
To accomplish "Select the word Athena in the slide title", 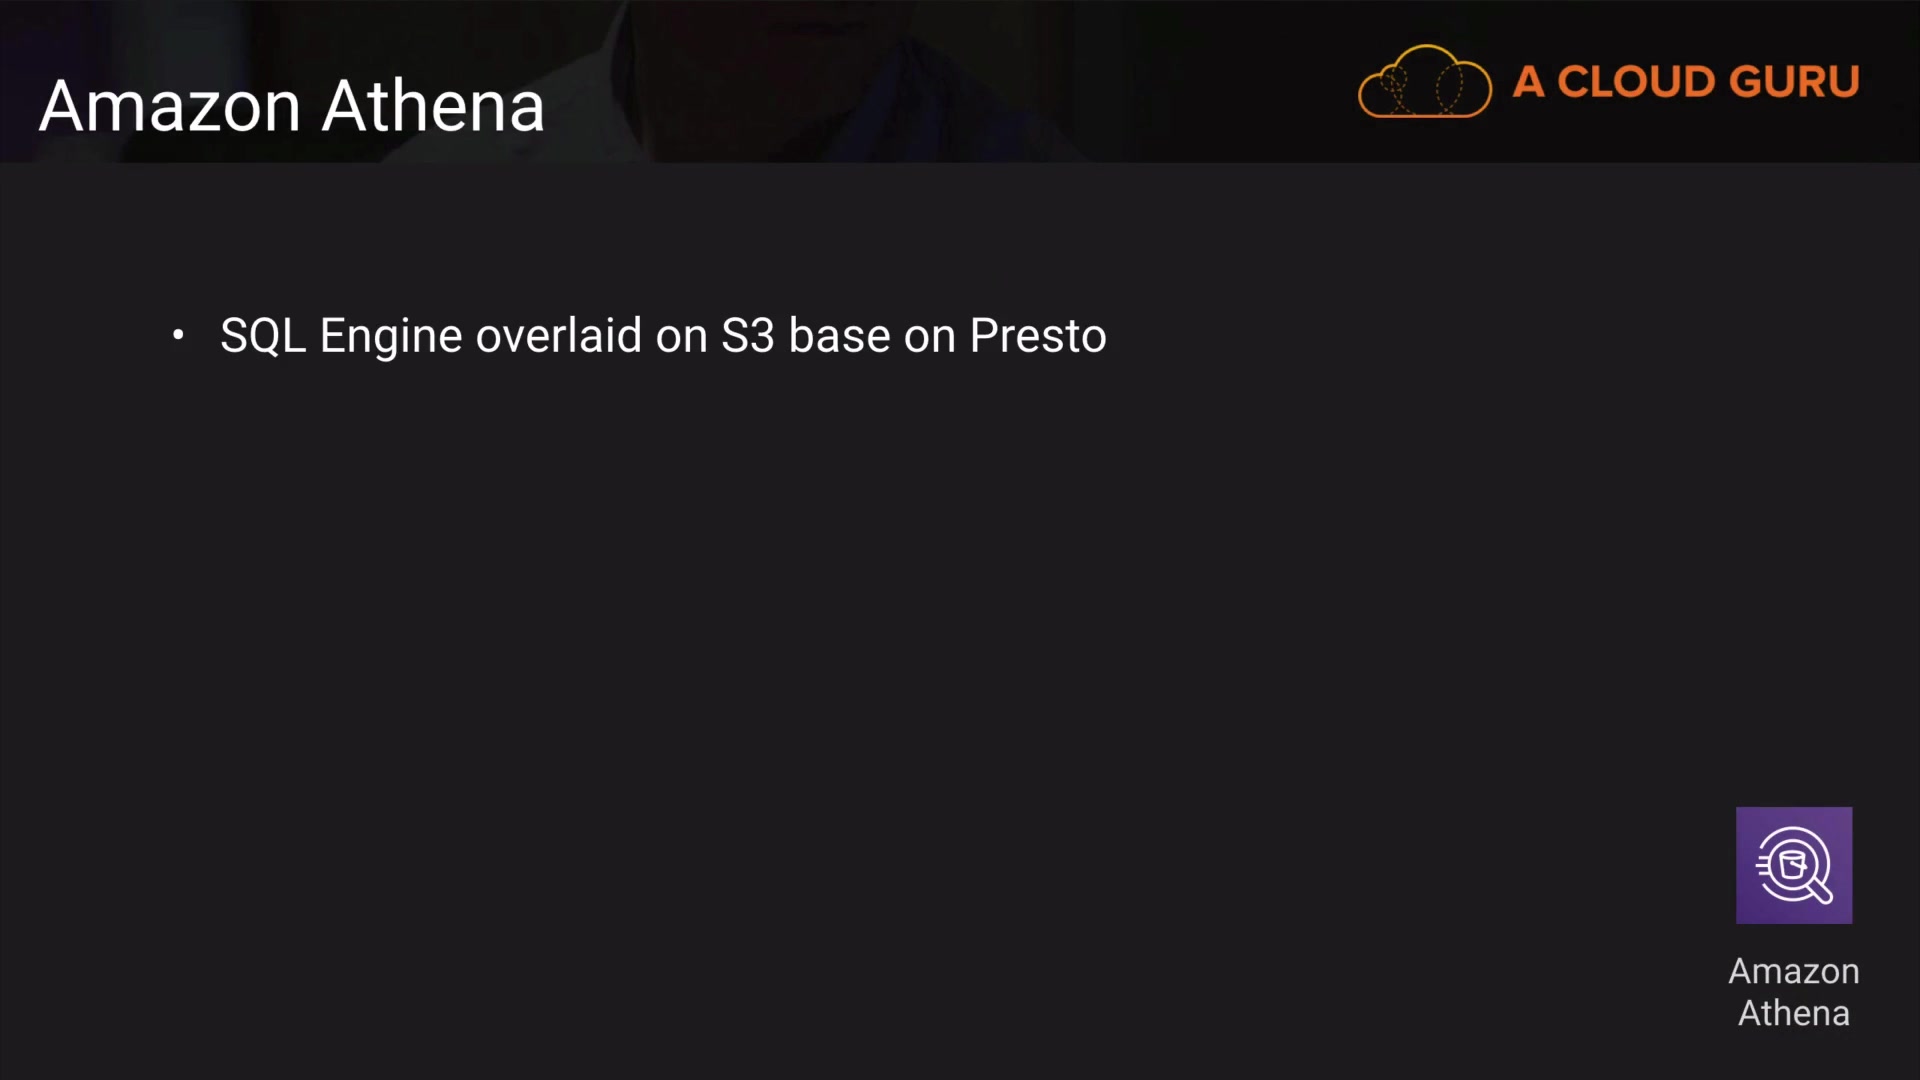I will tap(433, 106).
